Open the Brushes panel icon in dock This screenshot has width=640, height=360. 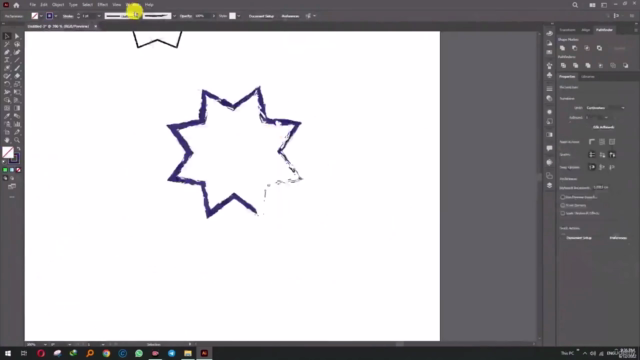[x=549, y=65]
